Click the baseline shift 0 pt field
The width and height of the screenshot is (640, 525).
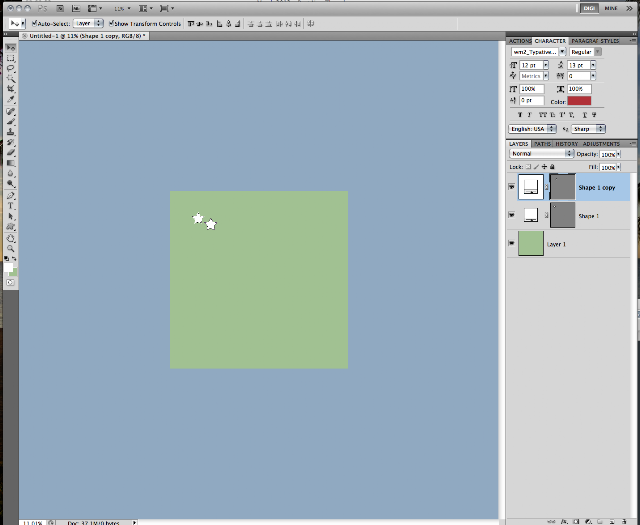coord(532,100)
